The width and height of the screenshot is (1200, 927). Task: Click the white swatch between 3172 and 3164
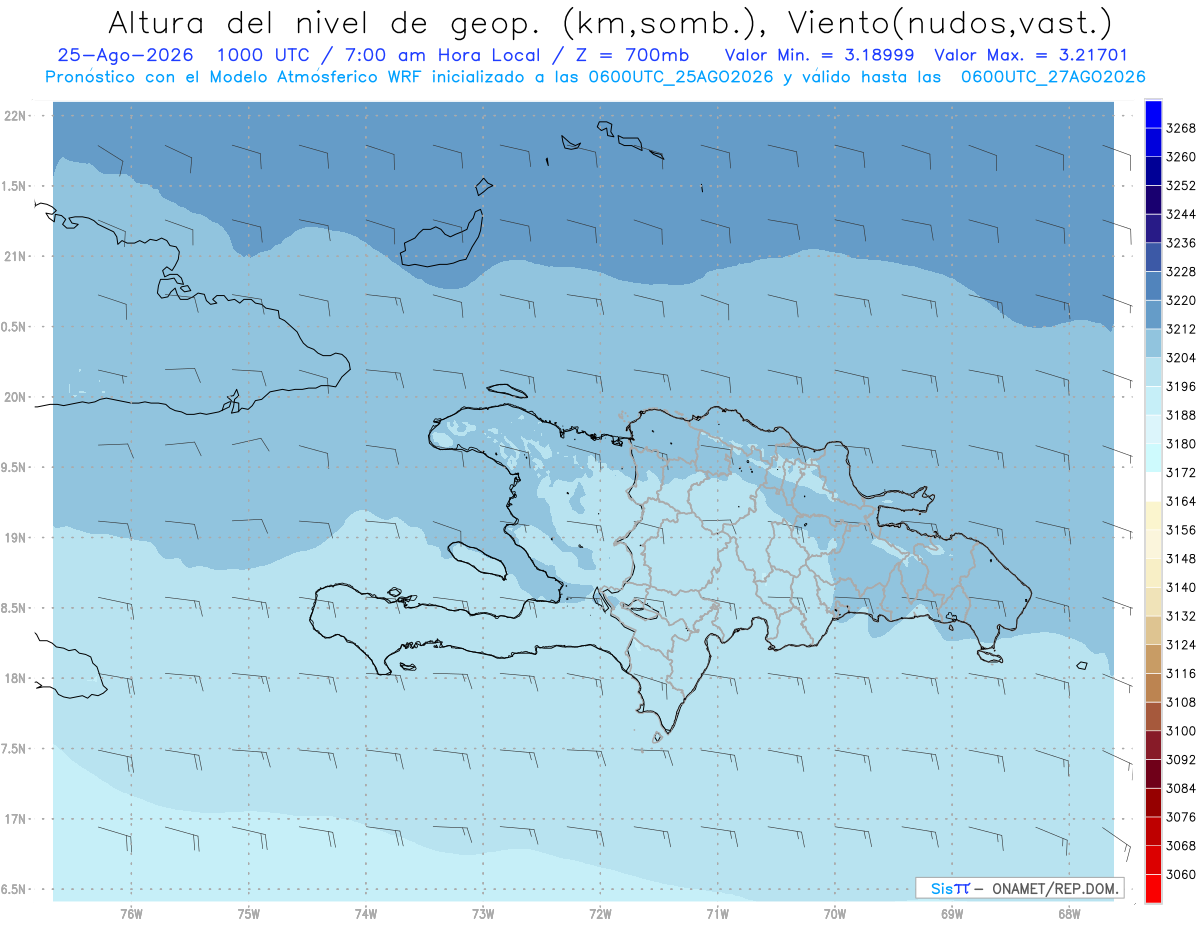click(1153, 486)
